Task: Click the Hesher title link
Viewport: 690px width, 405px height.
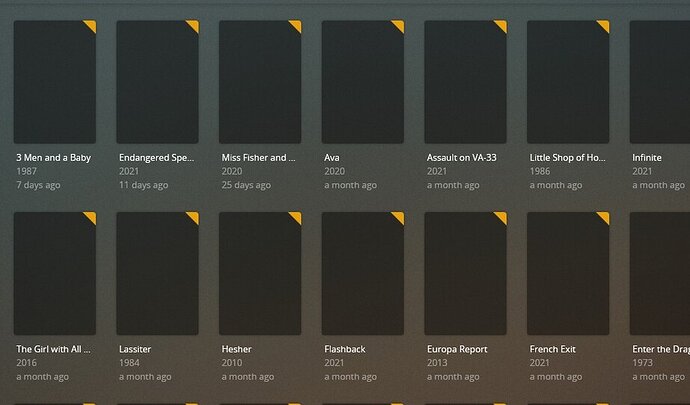Action: click(237, 349)
